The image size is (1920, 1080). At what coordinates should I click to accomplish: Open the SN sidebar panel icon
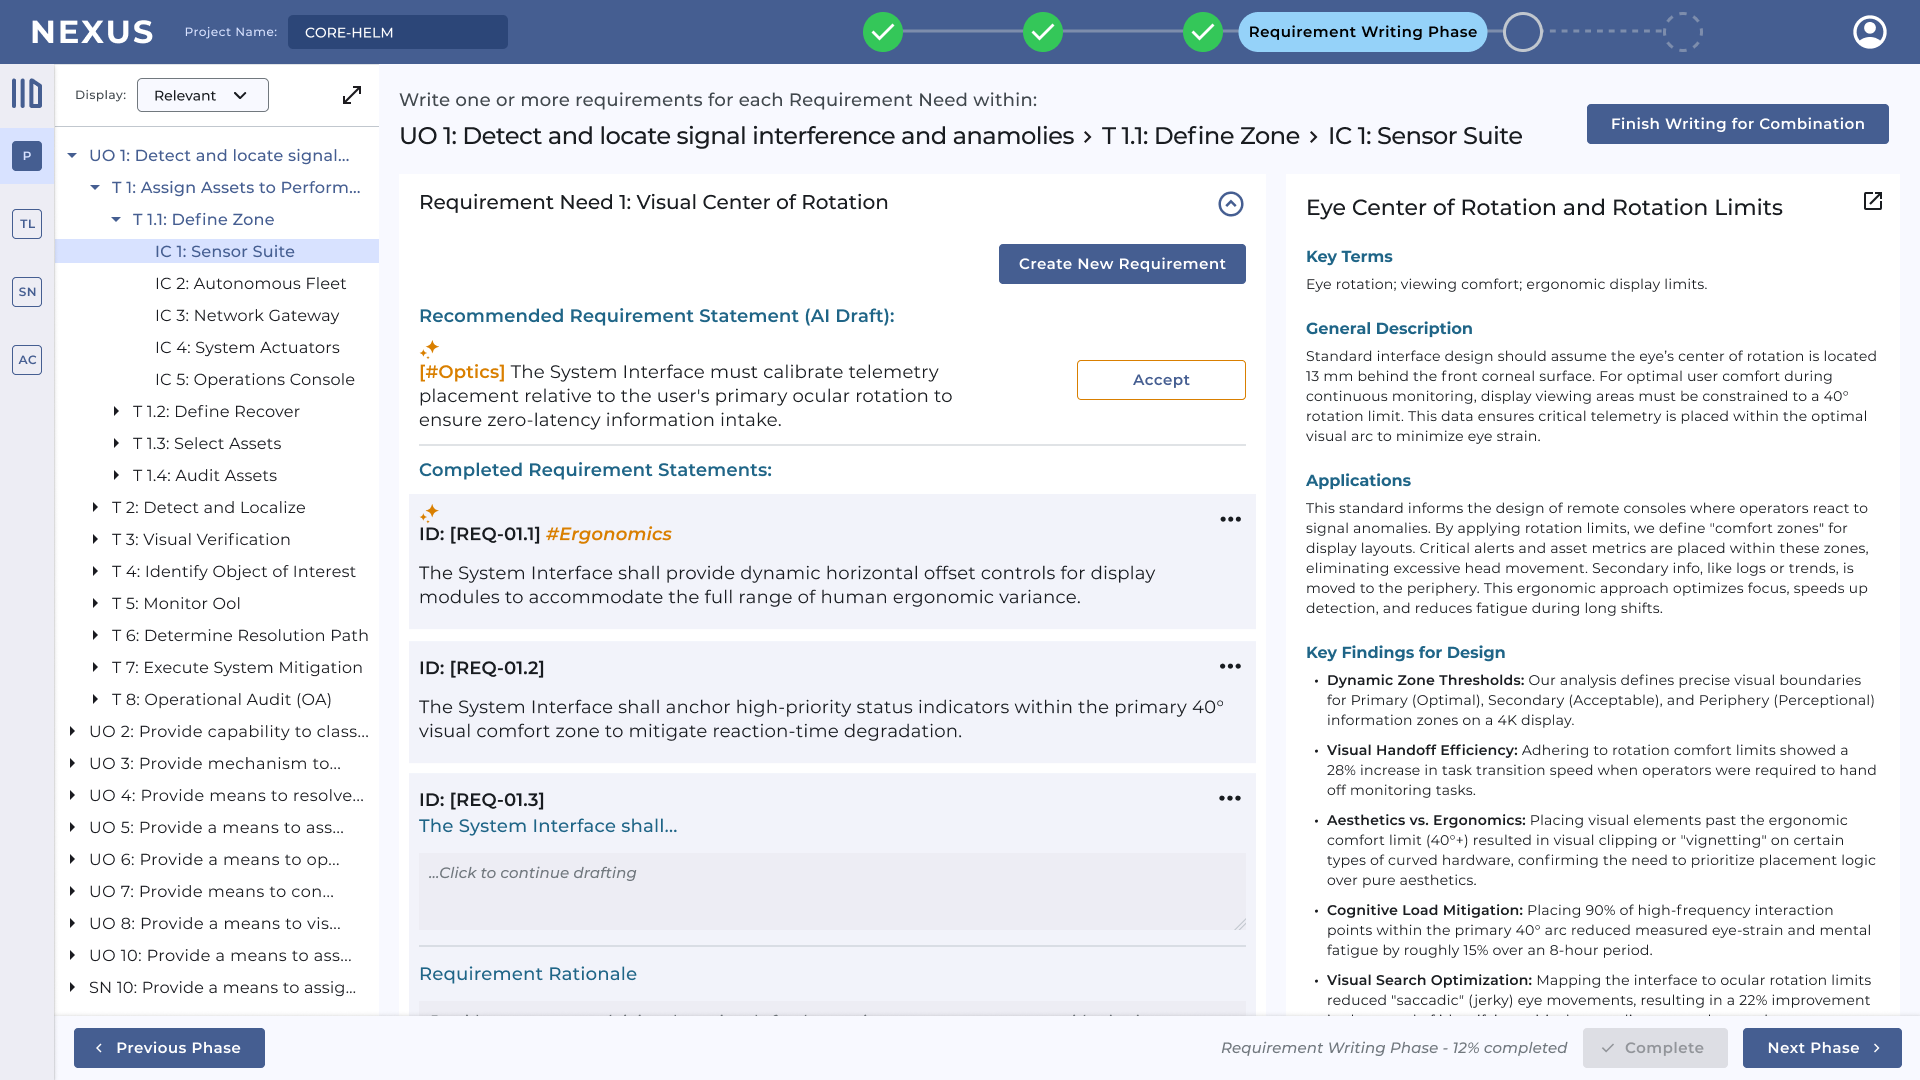pyautogui.click(x=27, y=292)
